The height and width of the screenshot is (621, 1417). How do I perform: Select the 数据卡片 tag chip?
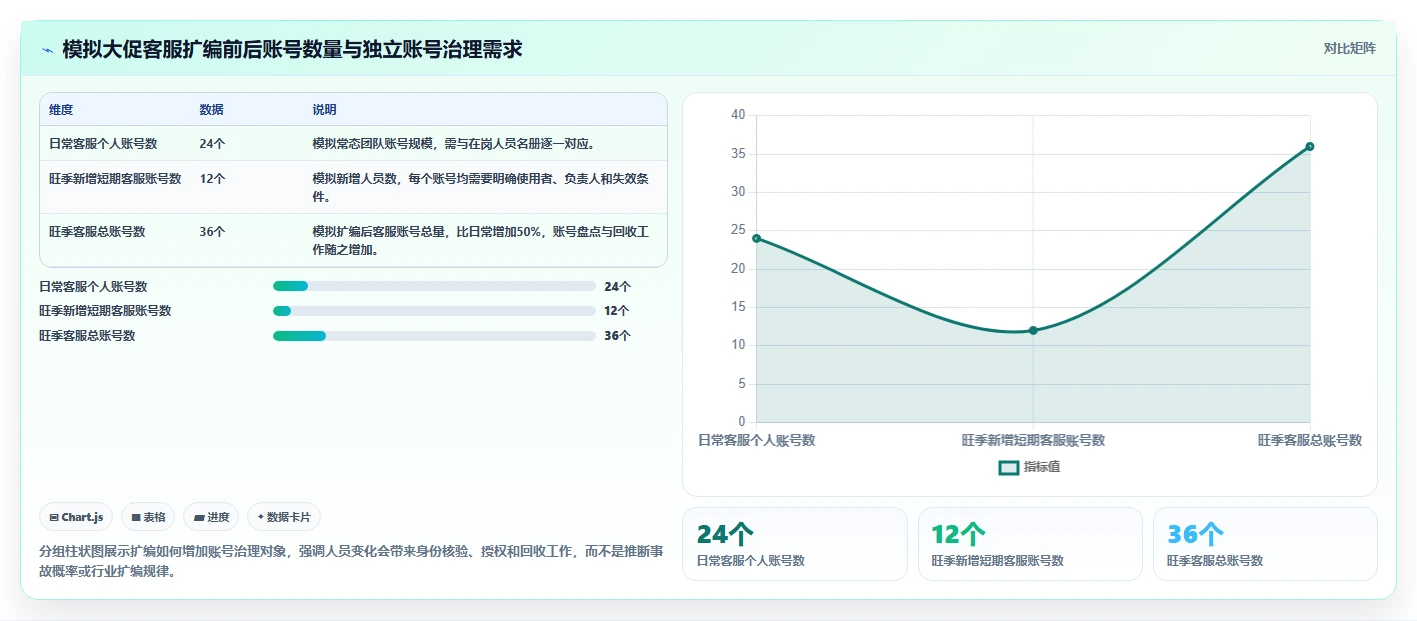284,517
